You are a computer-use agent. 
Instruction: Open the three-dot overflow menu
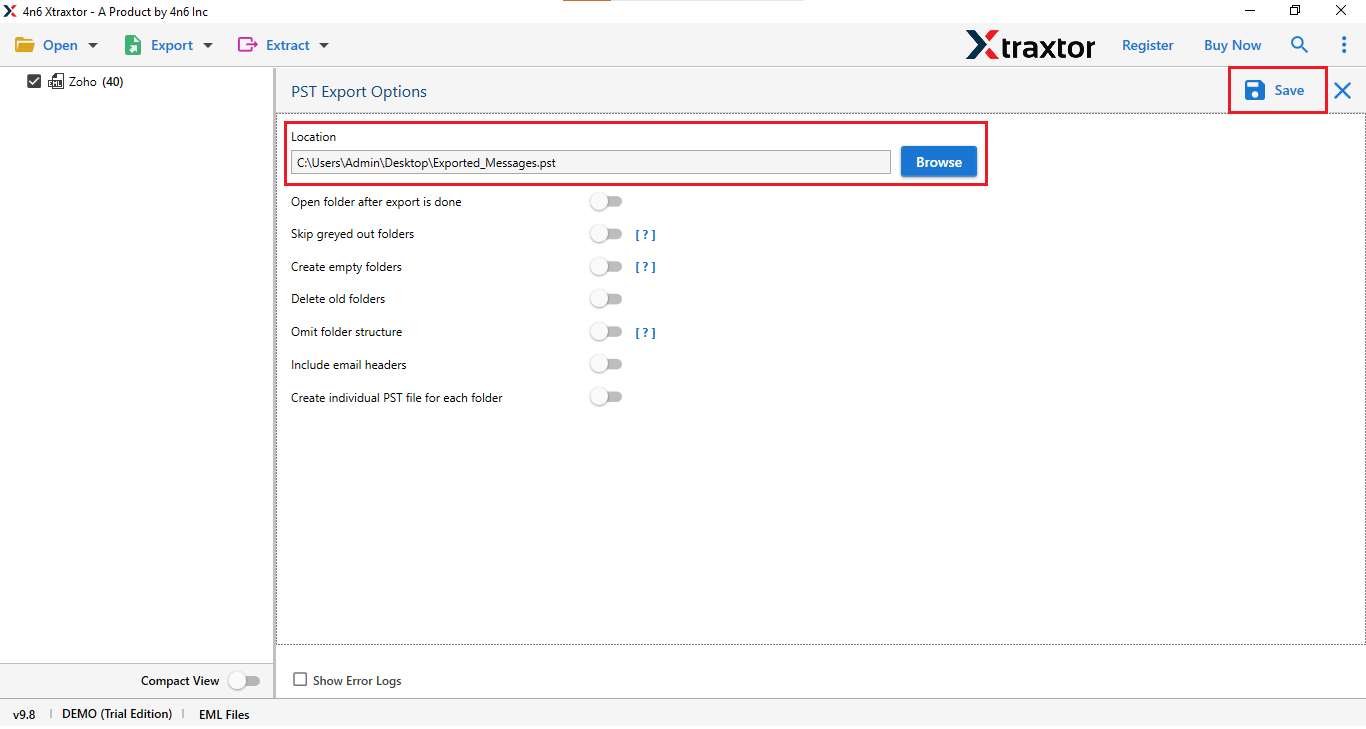[x=1344, y=44]
